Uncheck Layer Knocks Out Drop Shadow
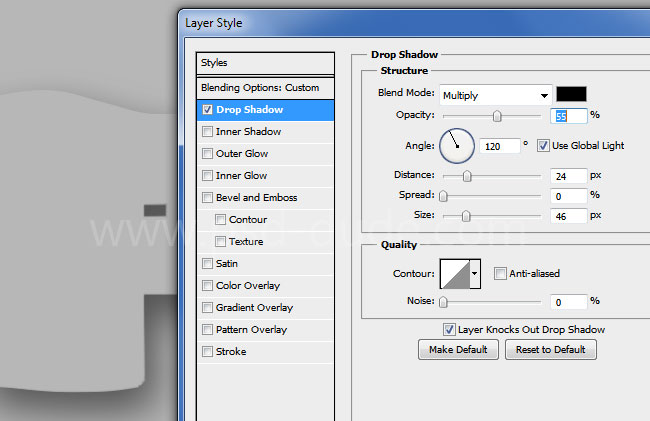The image size is (650, 421). pyautogui.click(x=449, y=329)
